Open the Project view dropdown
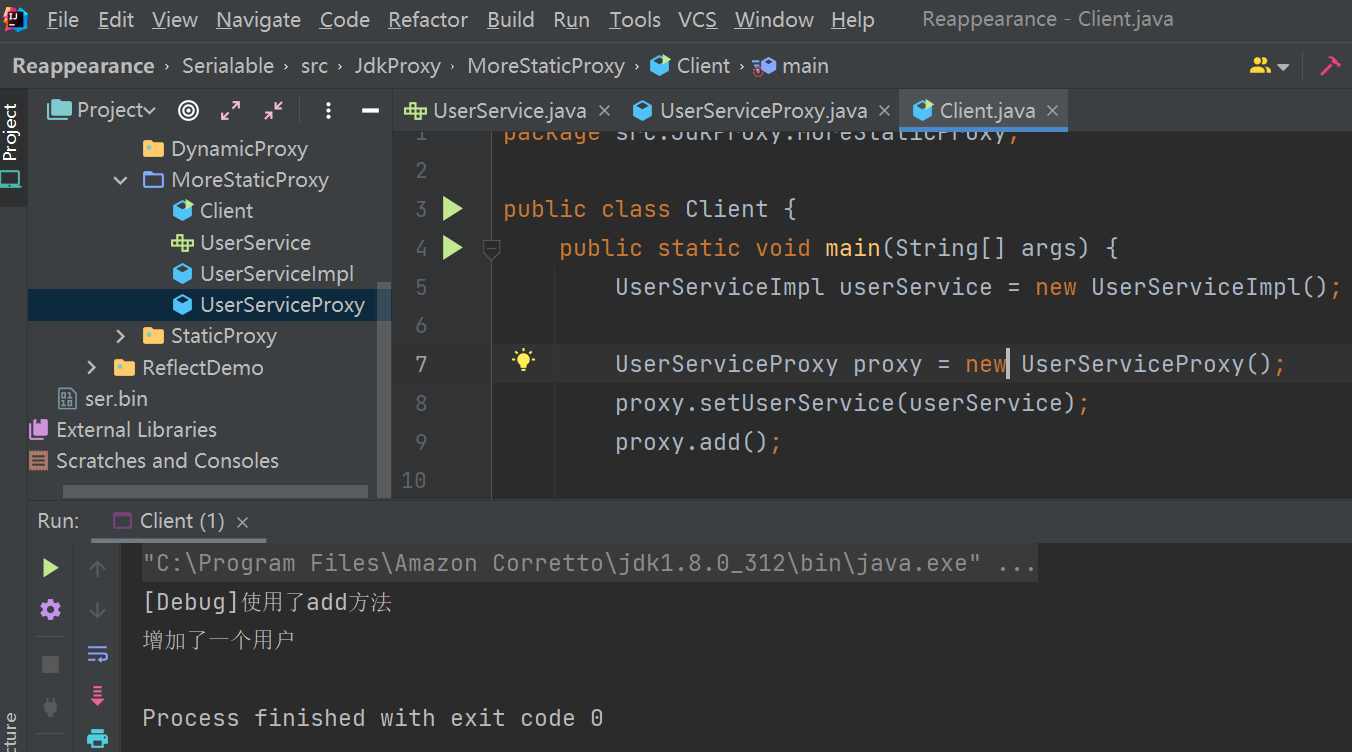Image resolution: width=1352 pixels, height=752 pixels. [102, 110]
